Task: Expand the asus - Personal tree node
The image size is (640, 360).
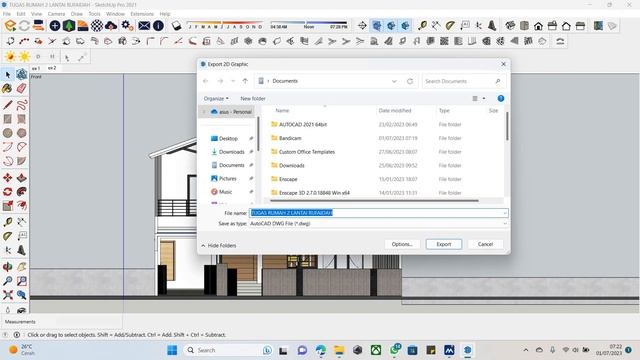Action: (x=204, y=112)
